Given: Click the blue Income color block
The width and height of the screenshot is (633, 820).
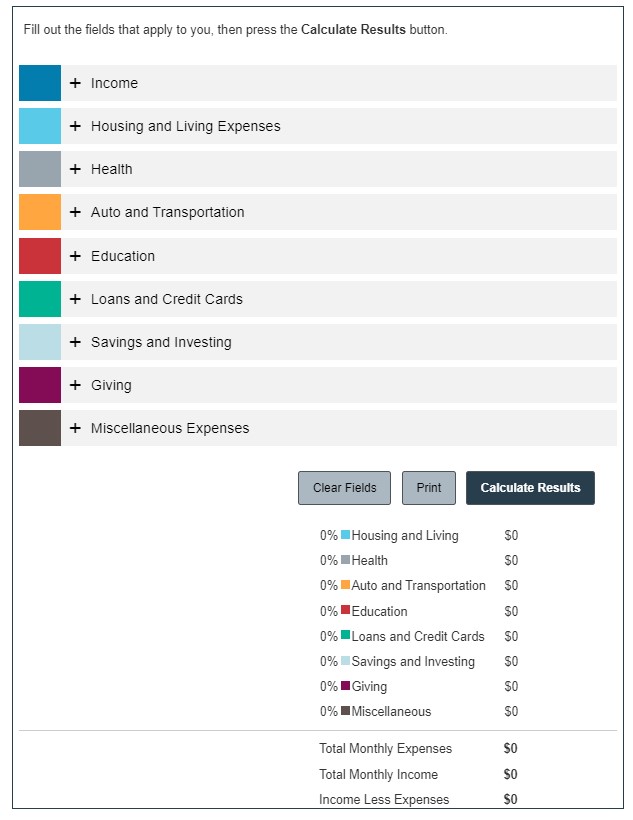Looking at the screenshot, I should coord(40,83).
